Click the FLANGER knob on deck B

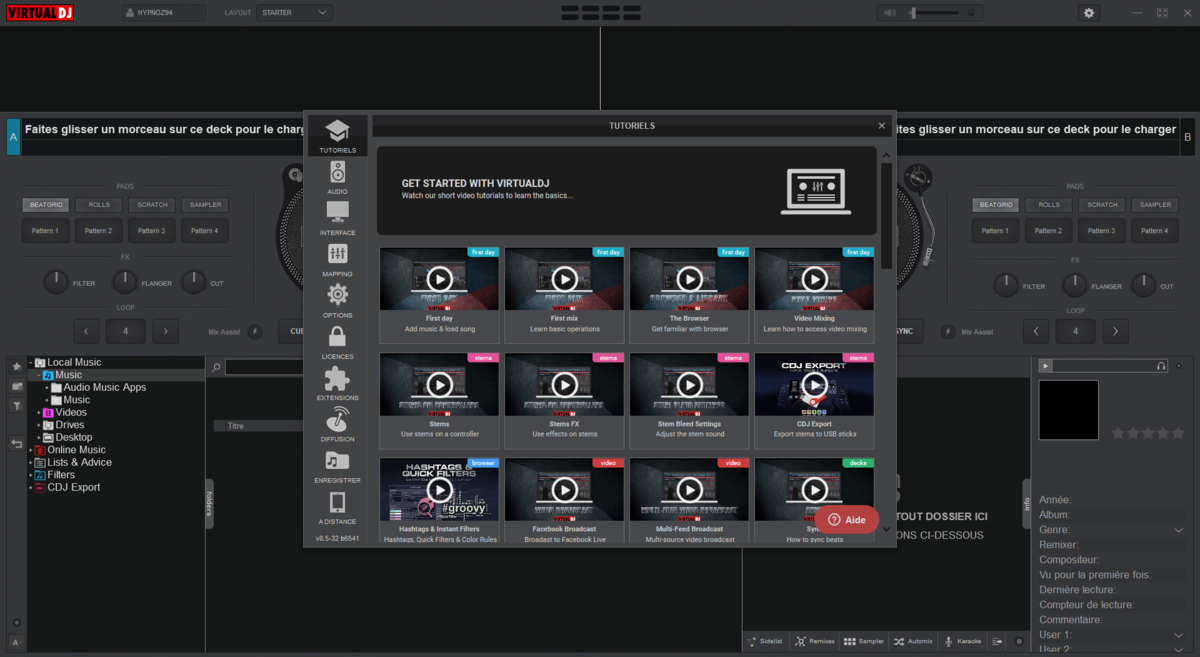tap(1075, 284)
